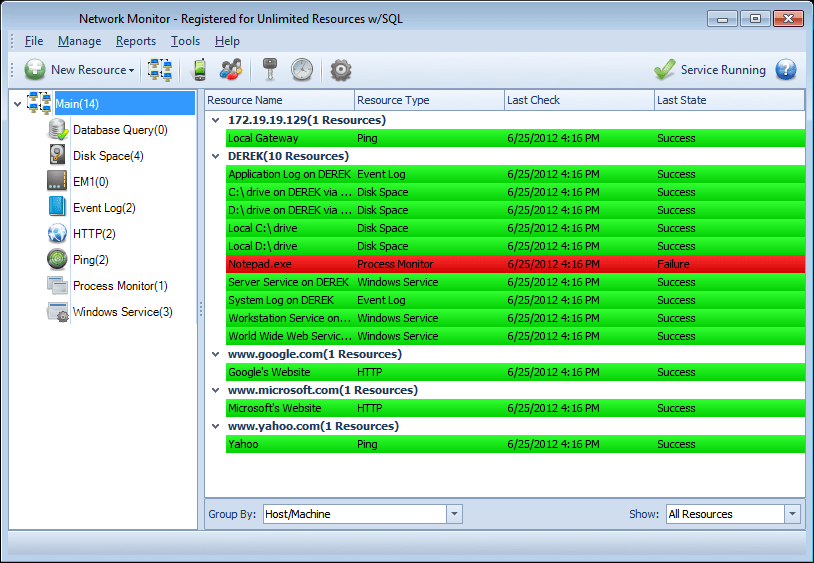Select Disk Space(4) tree item
The width and height of the screenshot is (814, 563).
coord(108,156)
